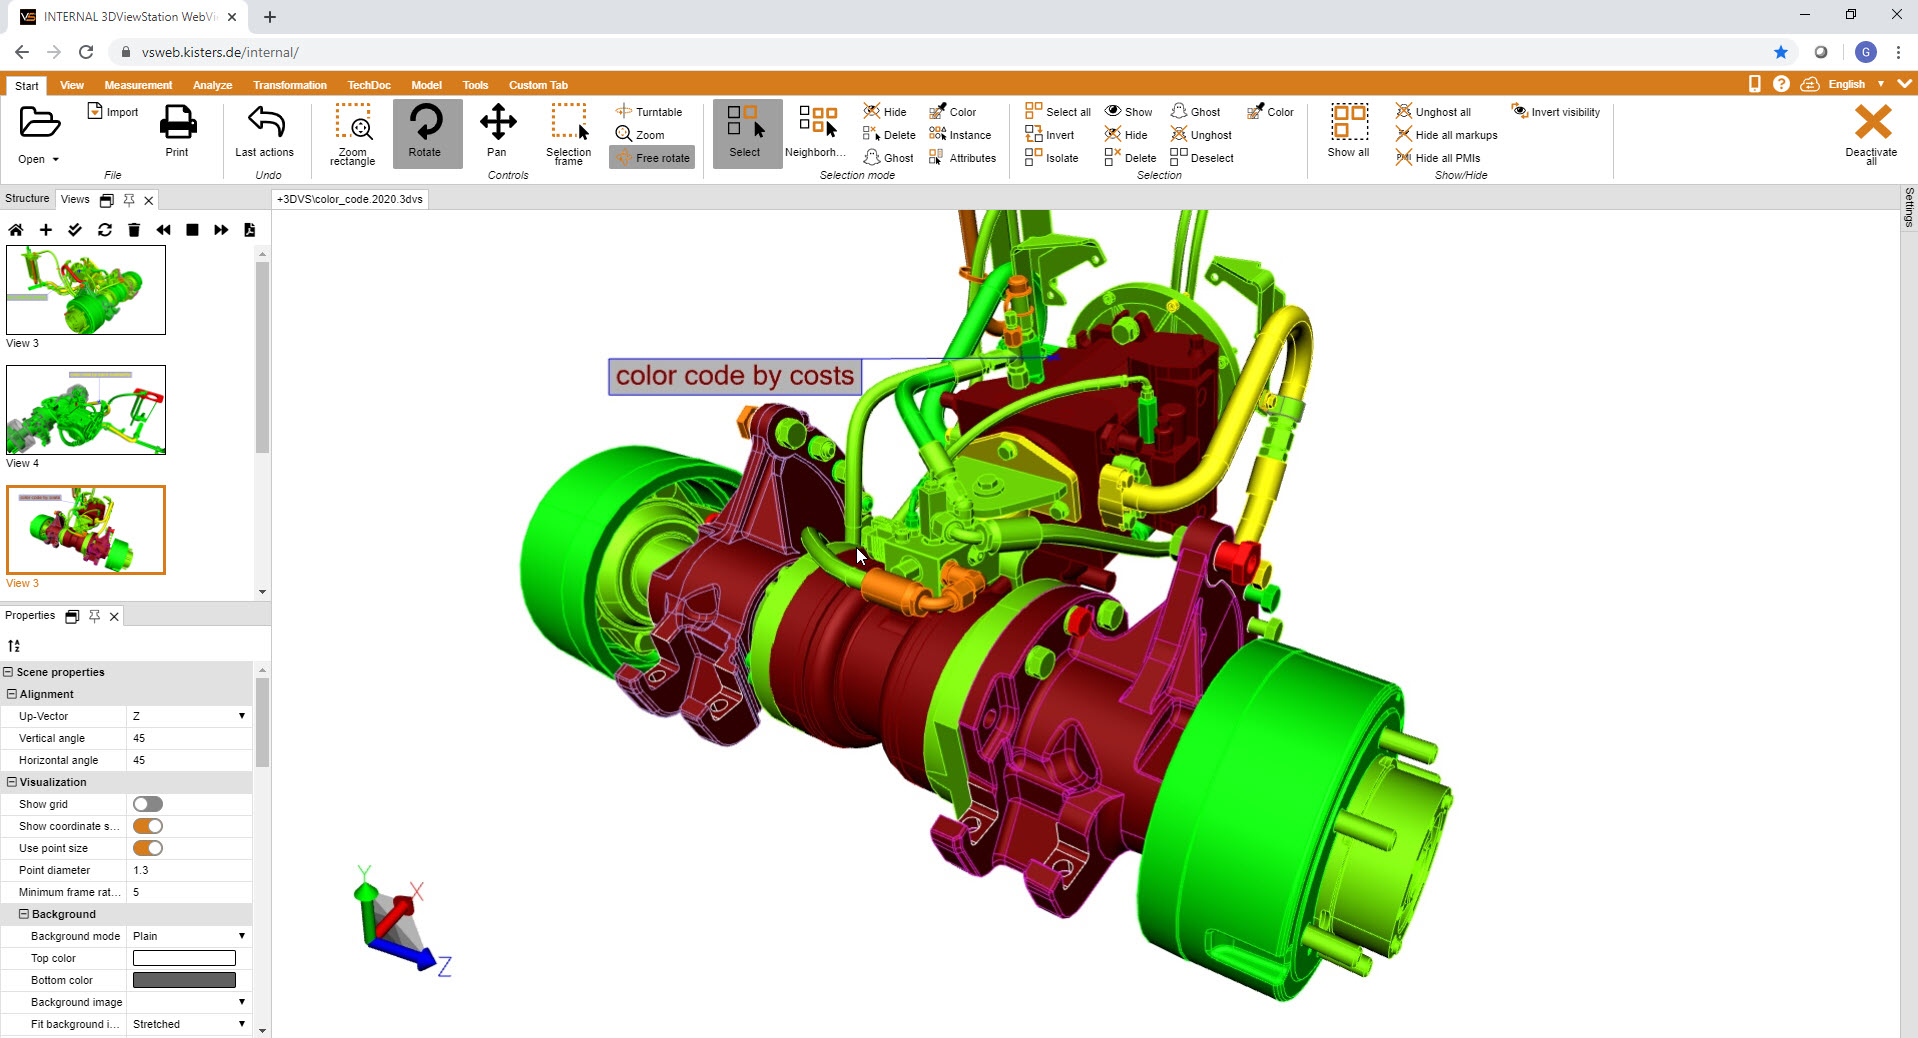Pick the Bottom color swatch
1918x1038 pixels.
[x=184, y=980]
